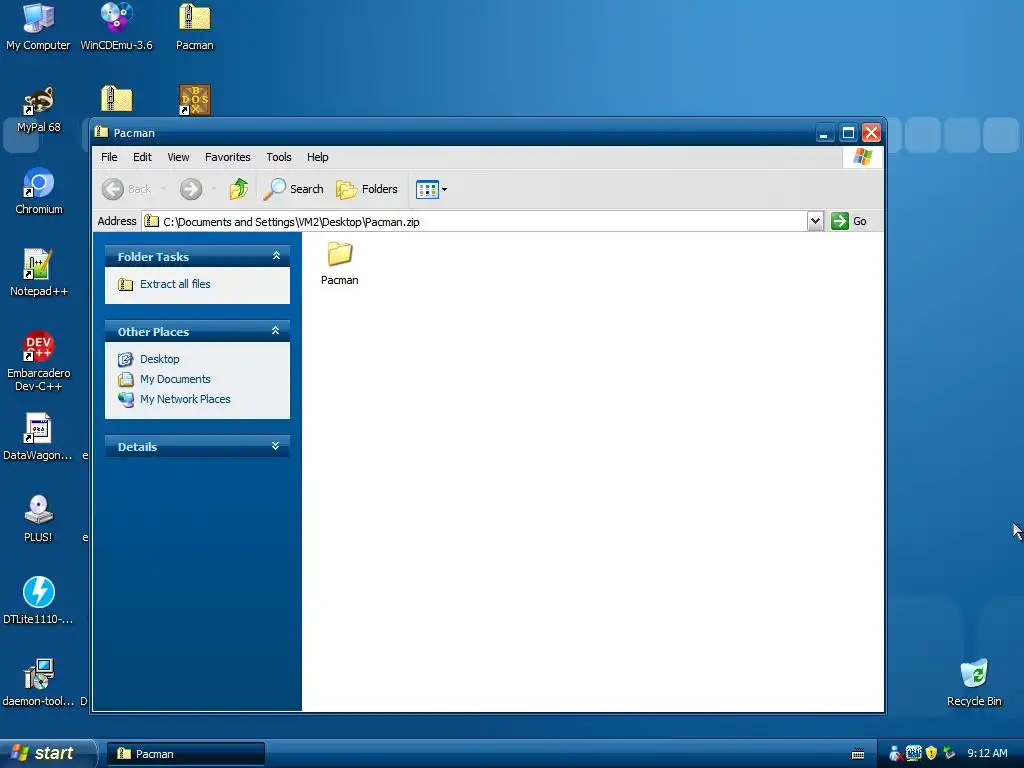The width and height of the screenshot is (1024, 768).
Task: Select the MyPal 68 desktop shortcut
Action: [39, 109]
